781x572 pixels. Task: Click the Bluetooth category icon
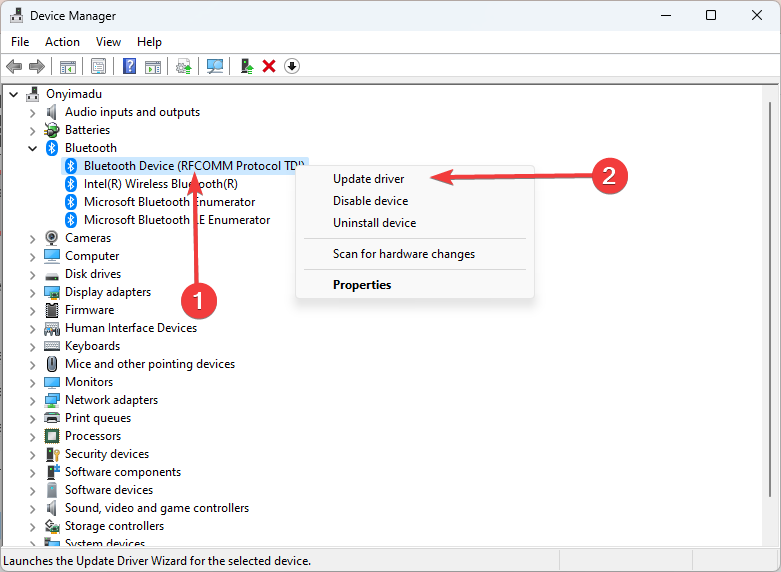point(52,148)
